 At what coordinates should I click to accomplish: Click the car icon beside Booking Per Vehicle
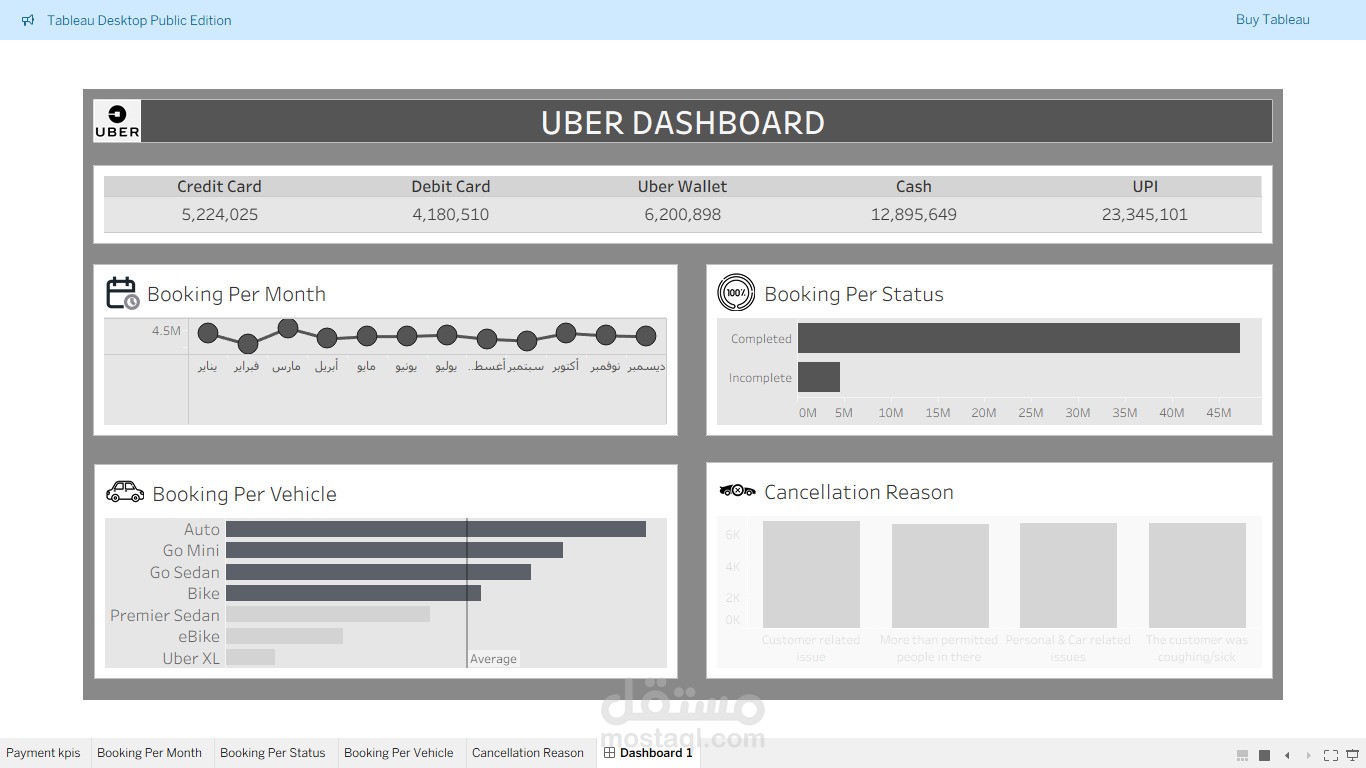(x=124, y=490)
